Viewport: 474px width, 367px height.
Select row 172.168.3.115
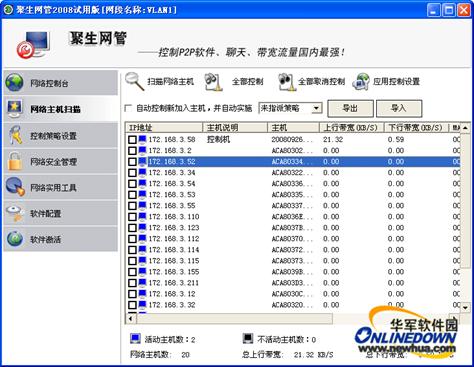[293, 261]
